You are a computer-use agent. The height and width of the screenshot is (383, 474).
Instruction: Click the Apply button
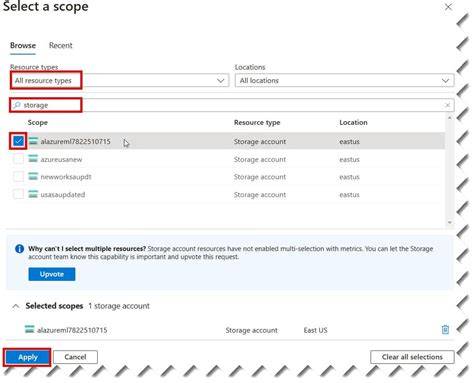click(x=28, y=357)
